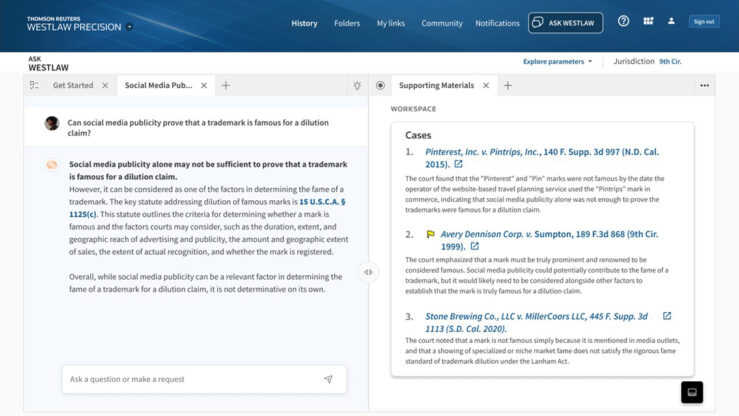The width and height of the screenshot is (739, 416).
Task: Open the user profile icon
Action: (x=671, y=21)
